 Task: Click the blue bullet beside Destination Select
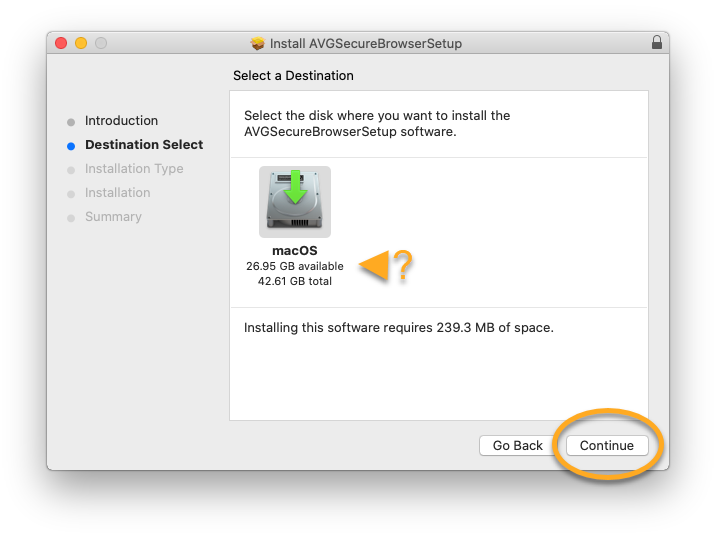[71, 146]
